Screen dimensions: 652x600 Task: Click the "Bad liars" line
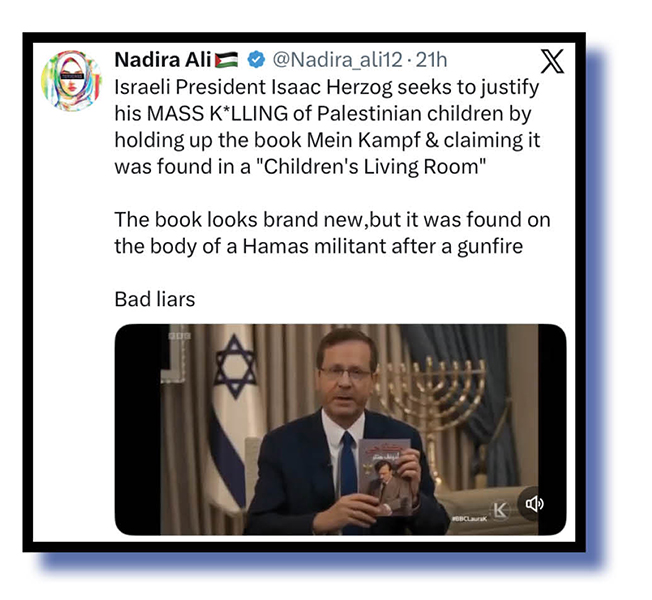tap(155, 299)
